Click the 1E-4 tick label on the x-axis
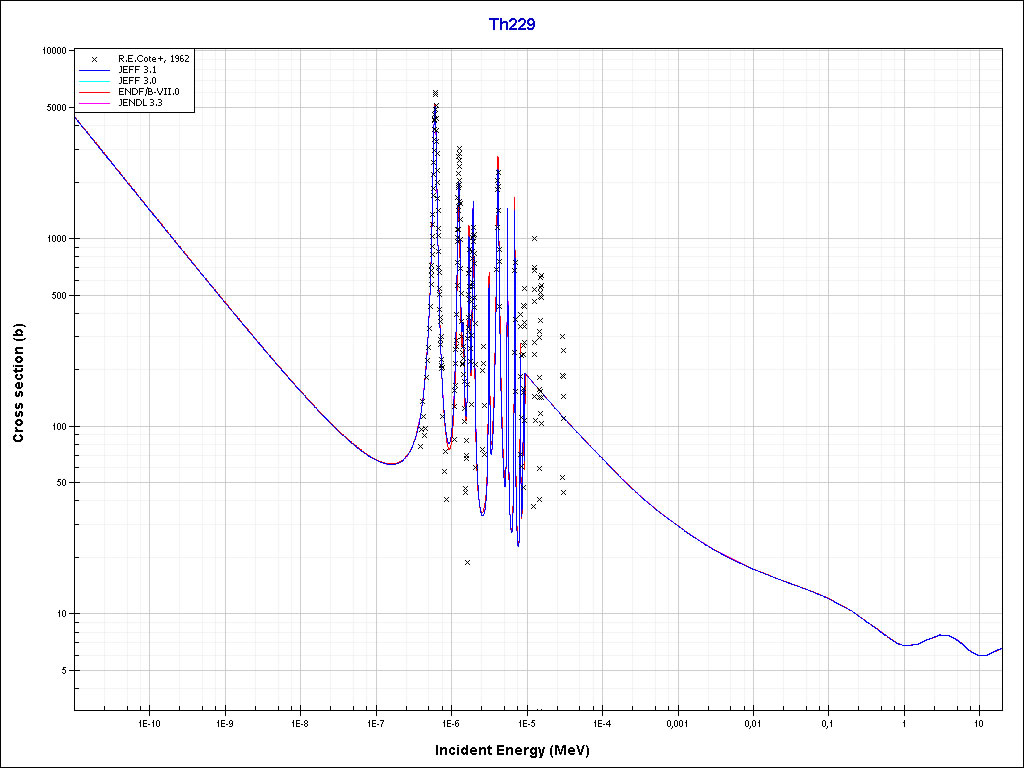The height and width of the screenshot is (768, 1024). (x=601, y=723)
